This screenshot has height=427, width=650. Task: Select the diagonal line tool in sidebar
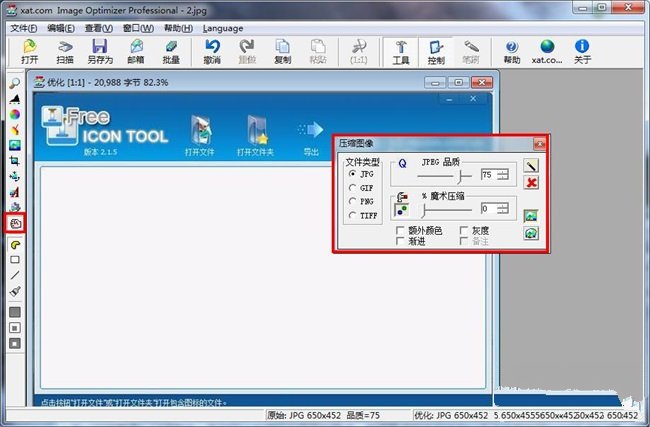pos(15,275)
